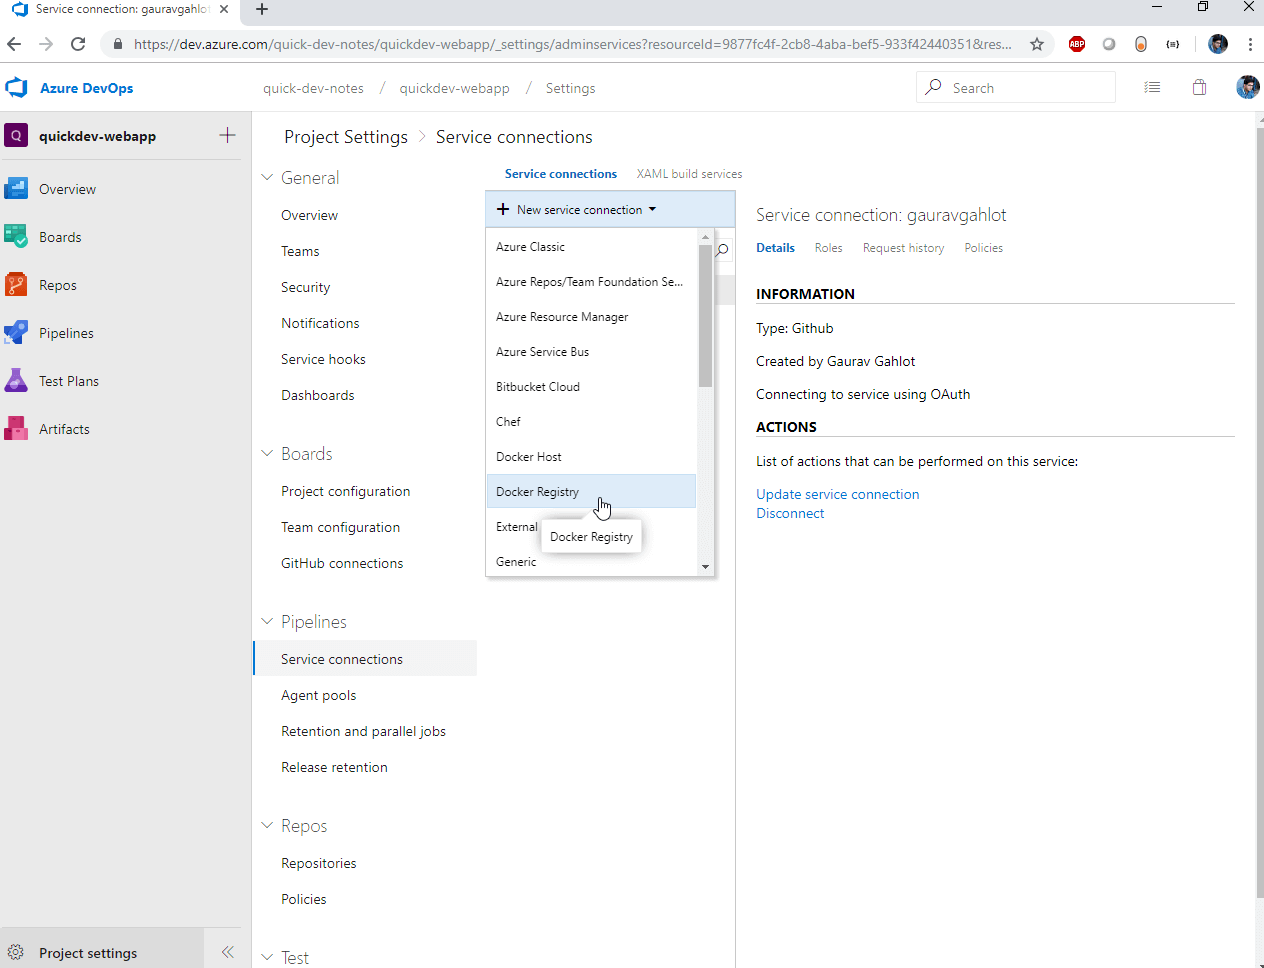The image size is (1264, 968).
Task: Collapse the sidebar with double chevron icon
Action: tap(228, 952)
